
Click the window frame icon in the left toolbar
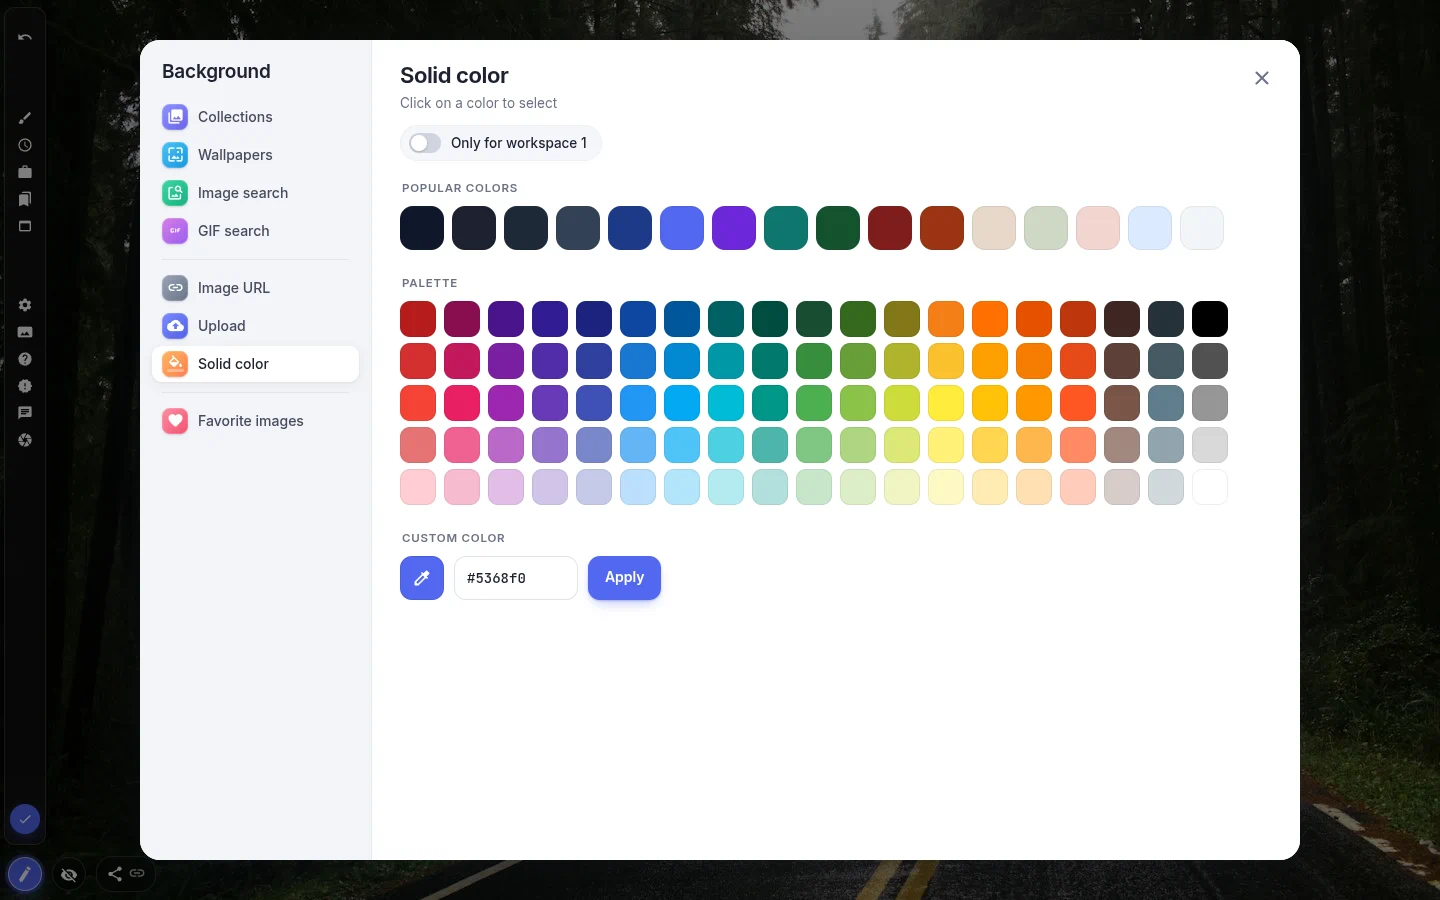click(25, 226)
